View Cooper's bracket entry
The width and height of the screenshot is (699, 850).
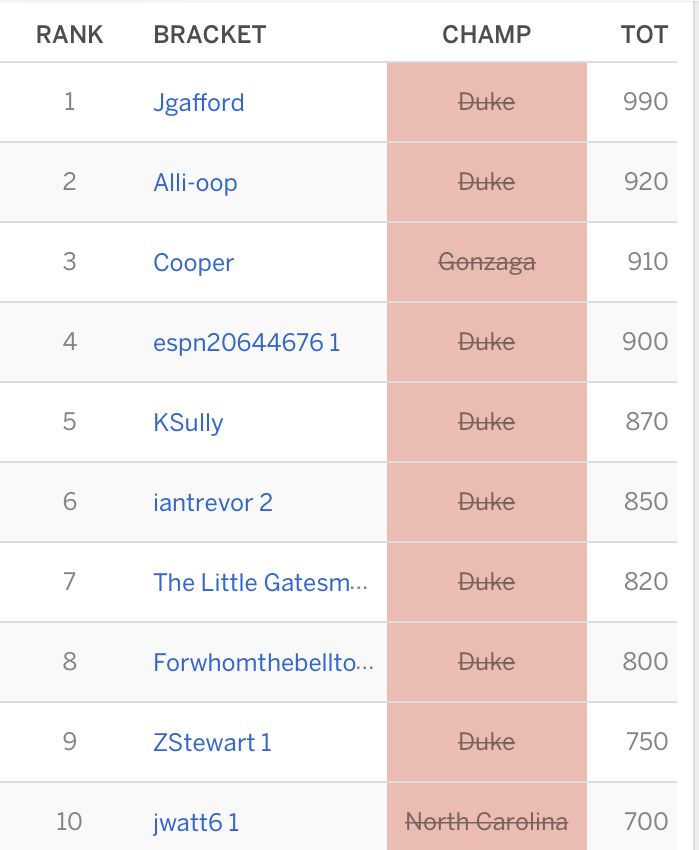click(x=193, y=262)
